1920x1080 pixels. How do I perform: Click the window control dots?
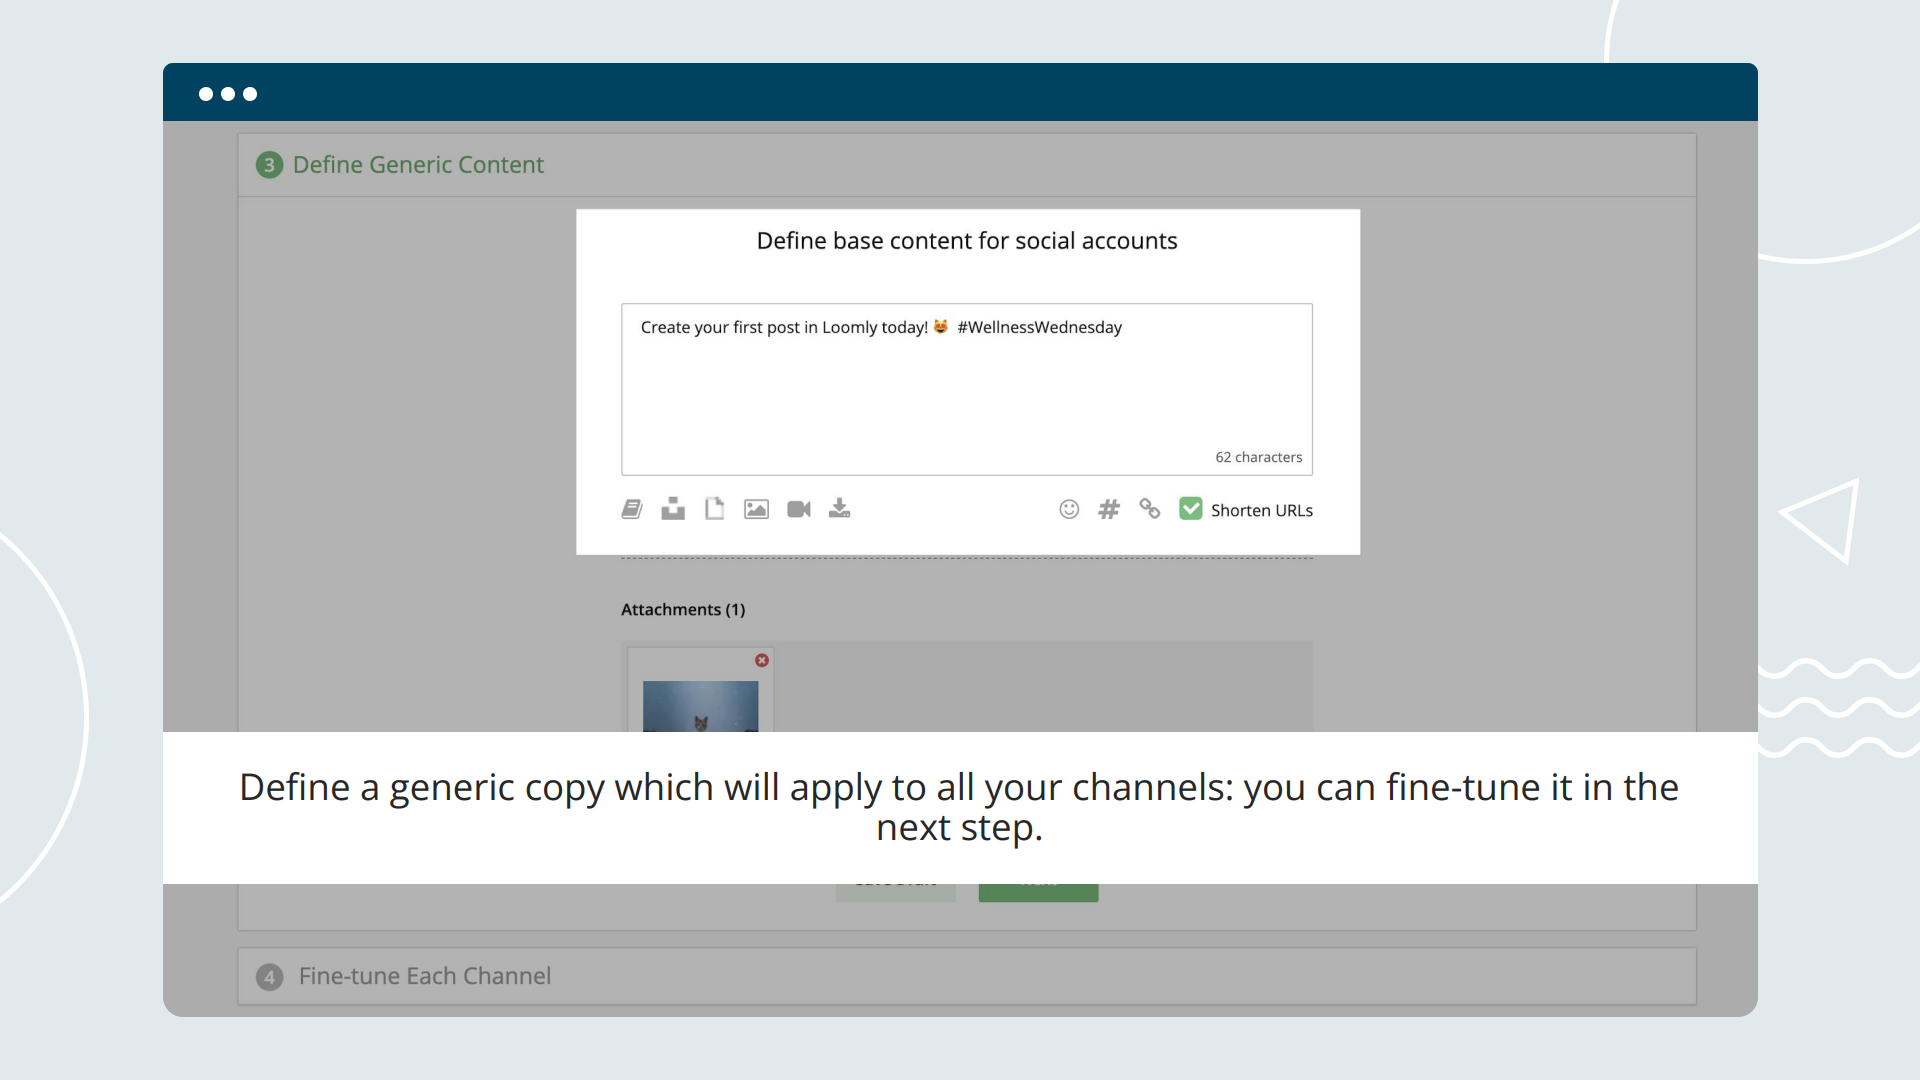pos(227,93)
